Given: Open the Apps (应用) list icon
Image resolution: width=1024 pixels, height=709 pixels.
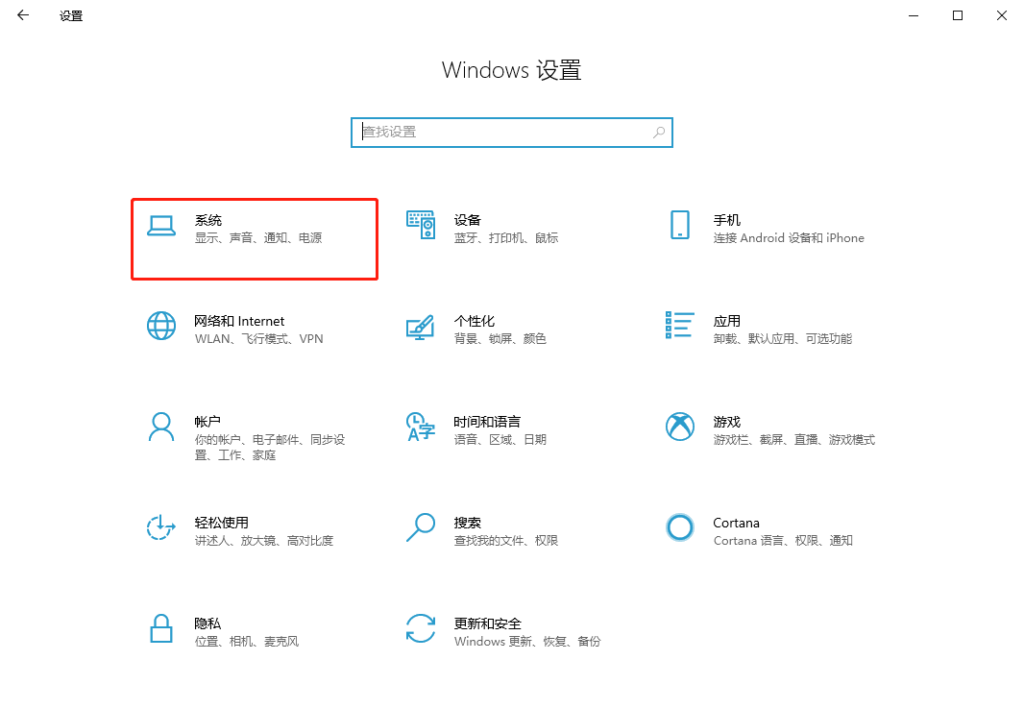Looking at the screenshot, I should (x=680, y=325).
